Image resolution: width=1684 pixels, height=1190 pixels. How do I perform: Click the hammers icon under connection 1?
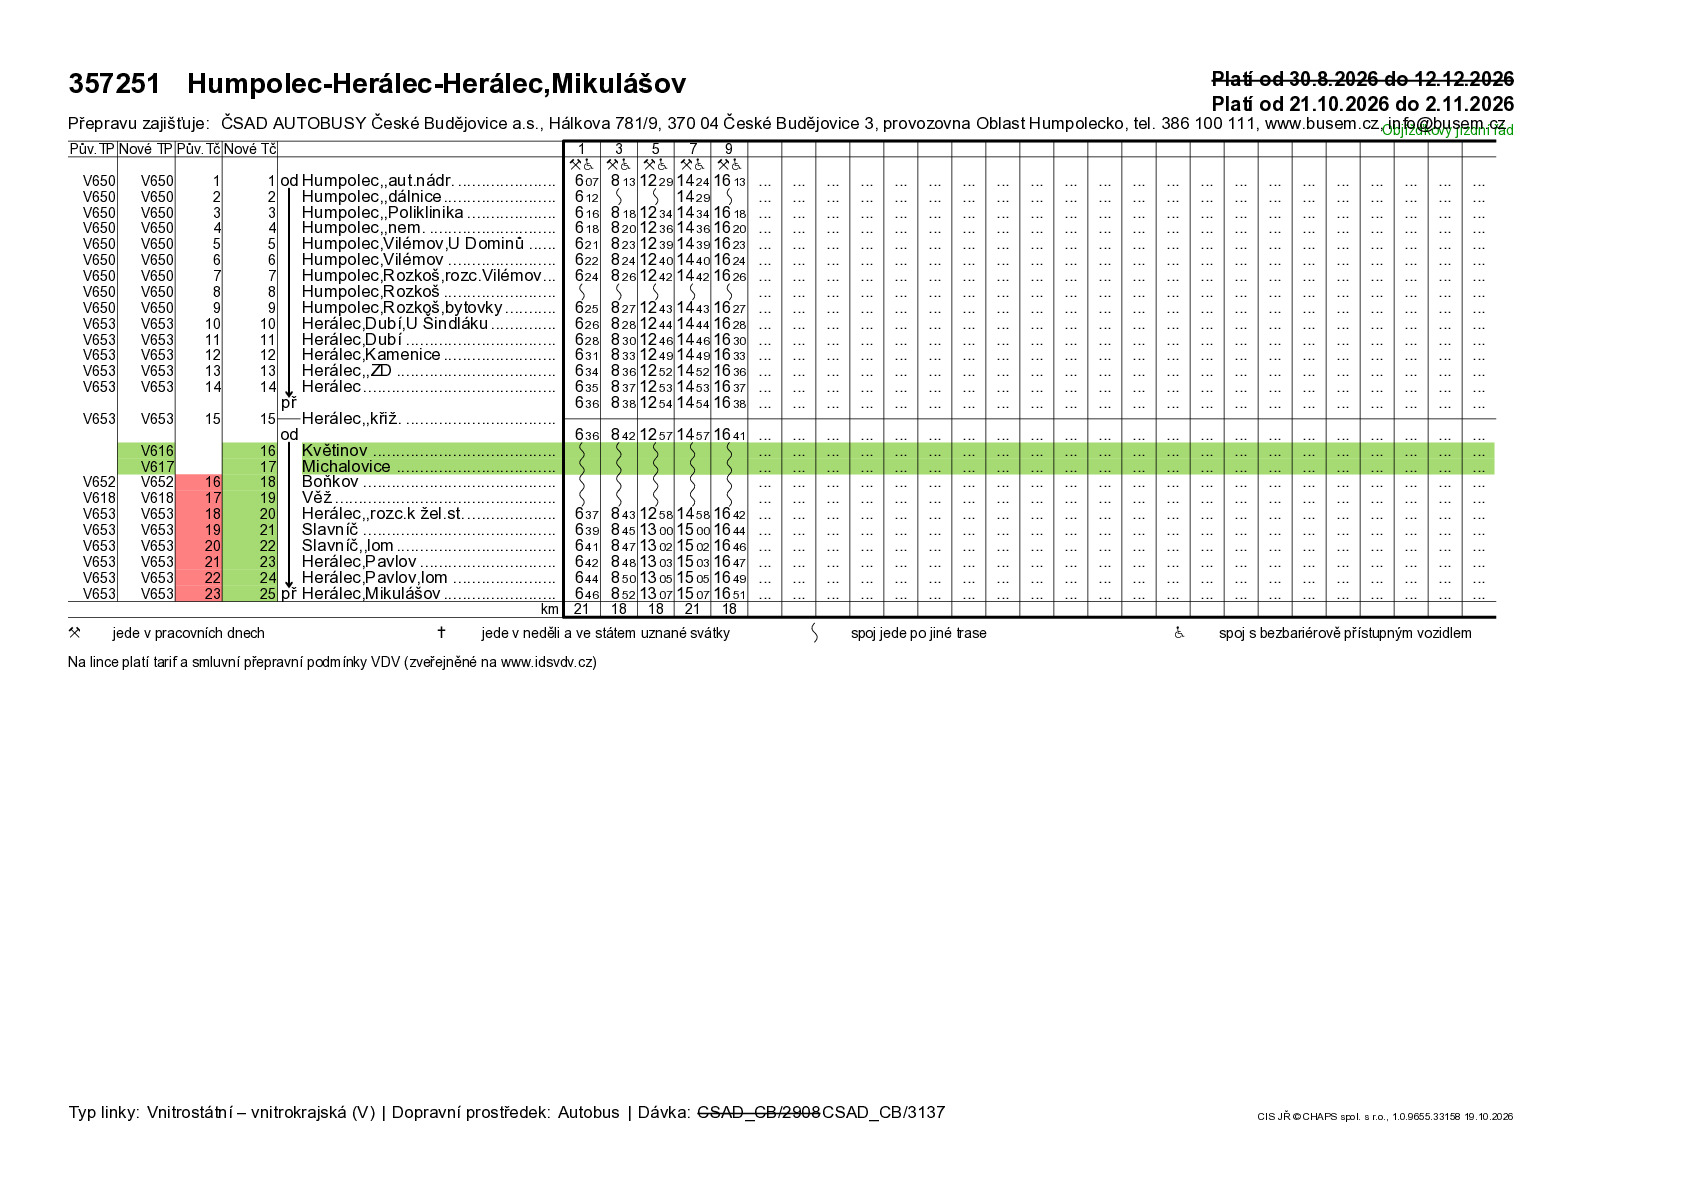(x=575, y=165)
